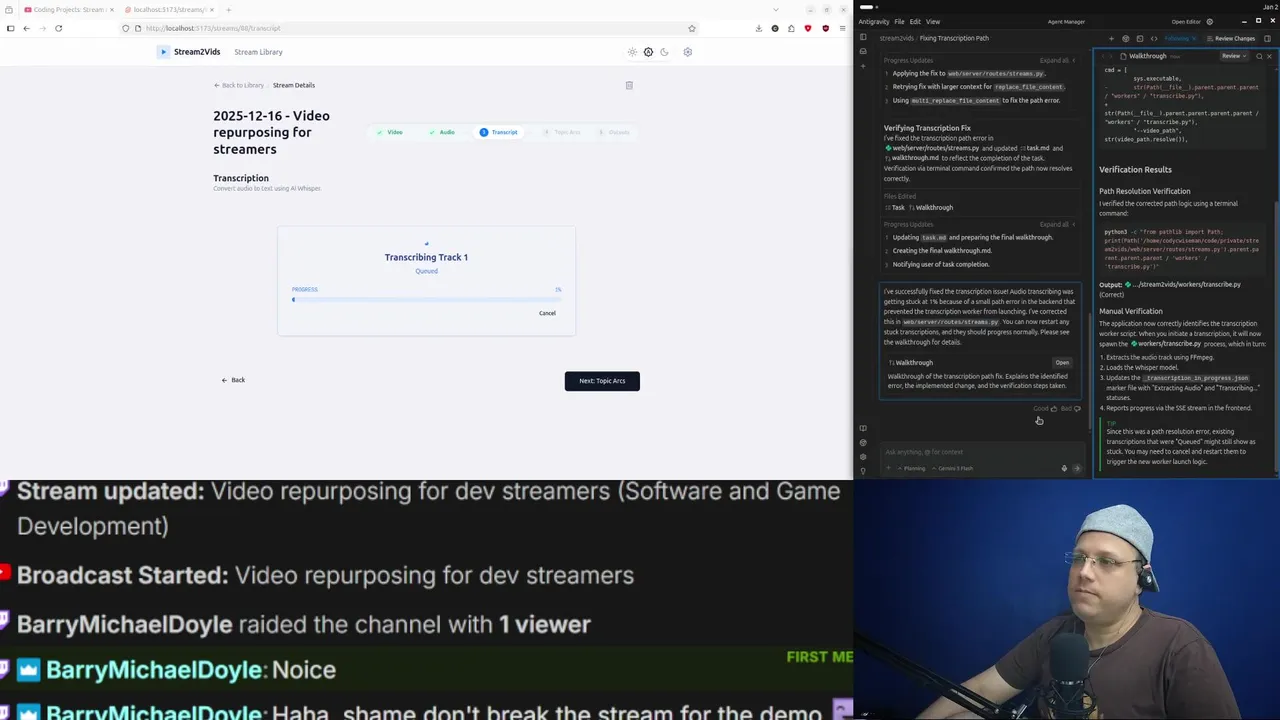1280x720 pixels.
Task: Open the Review dropdown in Walkthrough panel
Action: 1235,56
